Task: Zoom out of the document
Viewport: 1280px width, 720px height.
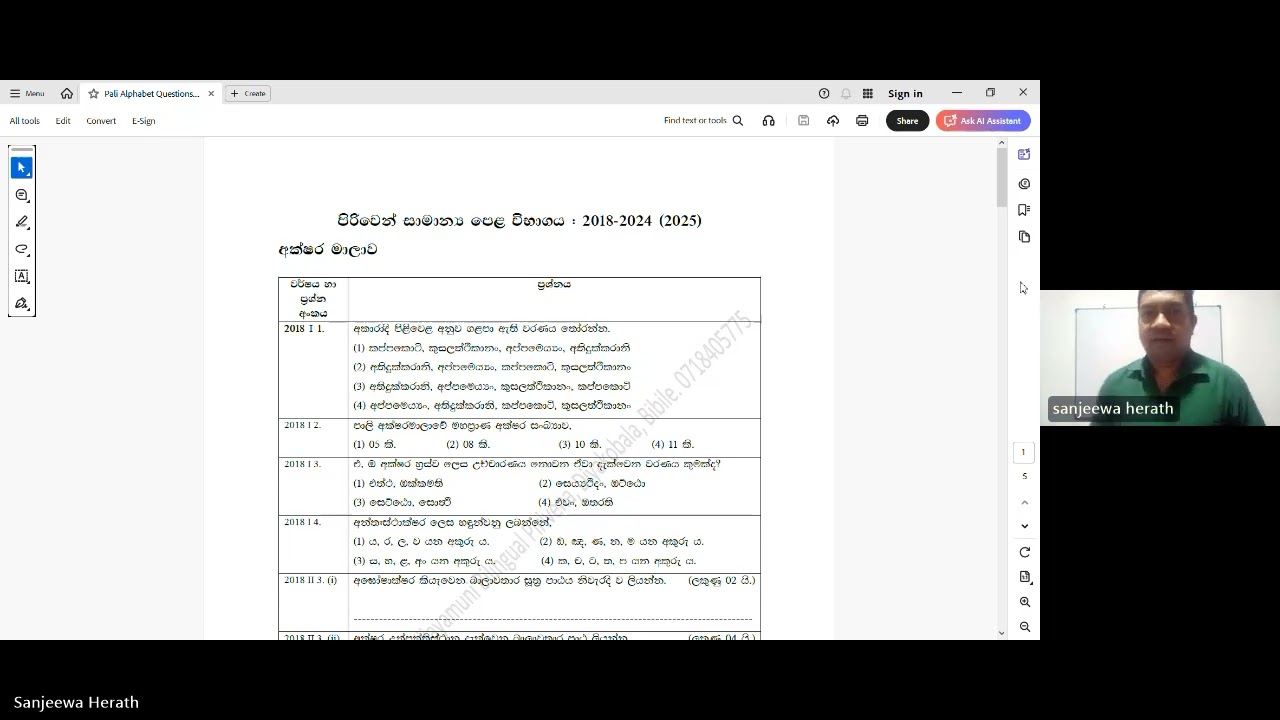Action: (x=1024, y=627)
